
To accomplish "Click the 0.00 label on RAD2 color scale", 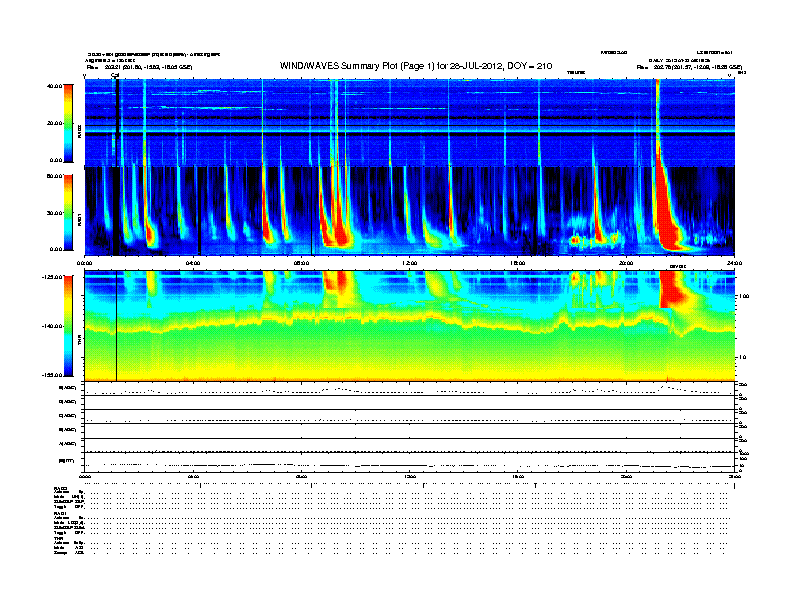I will 56,160.
